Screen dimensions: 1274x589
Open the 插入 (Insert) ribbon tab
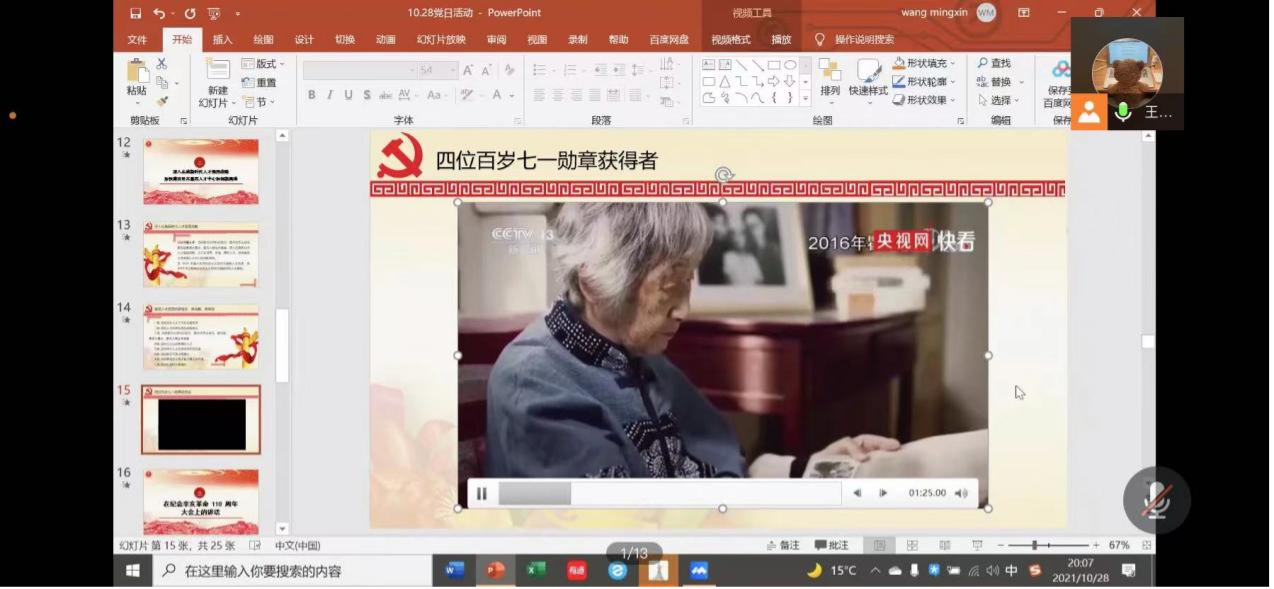pos(222,40)
